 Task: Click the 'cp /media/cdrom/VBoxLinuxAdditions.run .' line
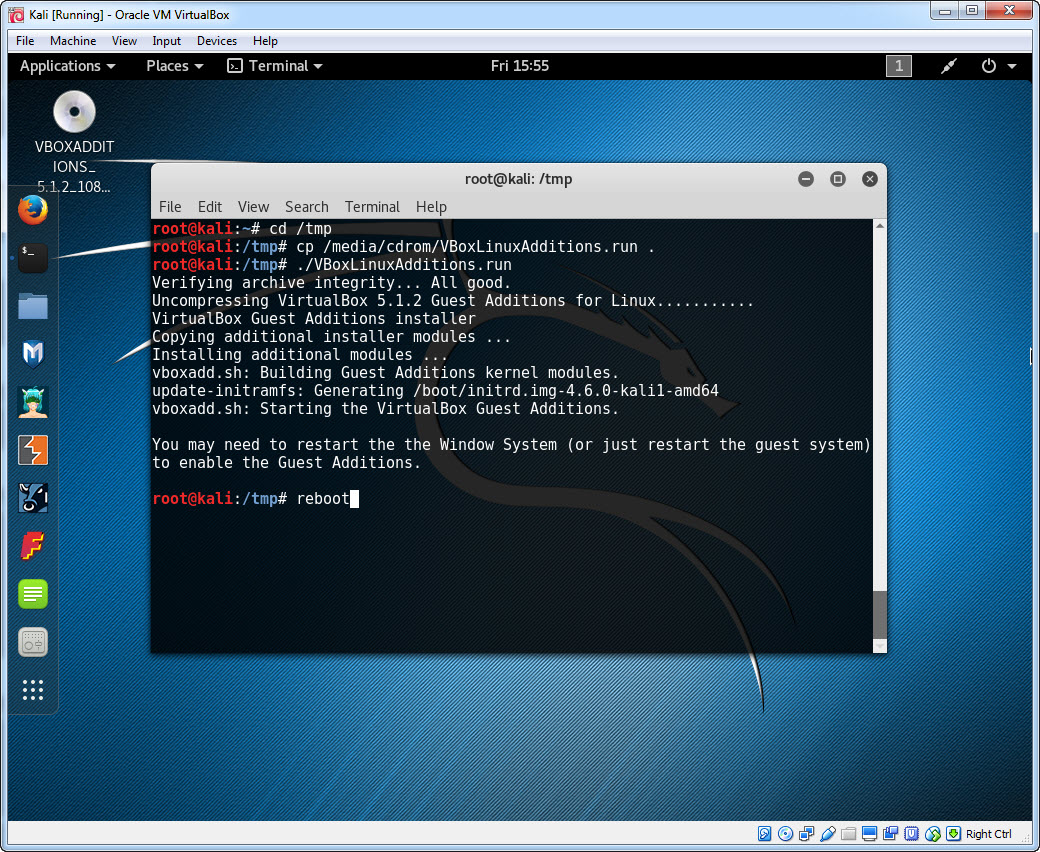(403, 247)
